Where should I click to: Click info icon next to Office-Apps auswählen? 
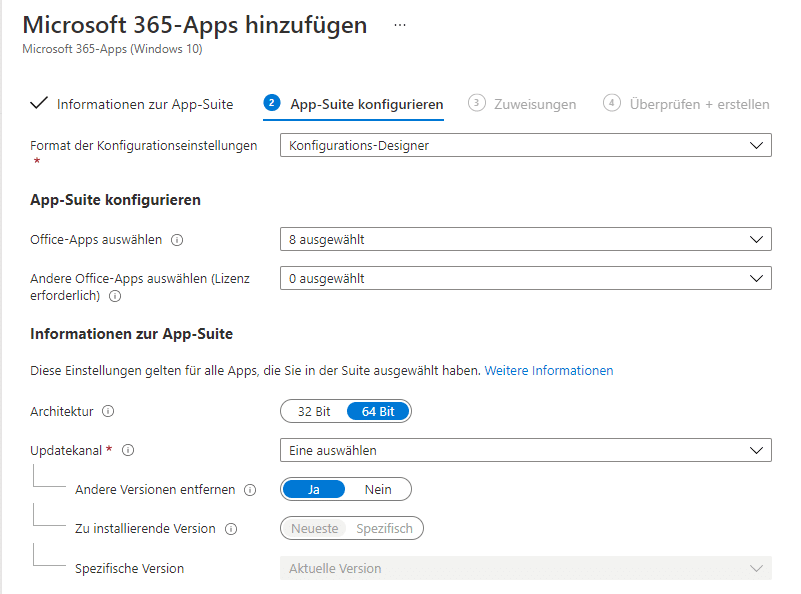click(177, 240)
